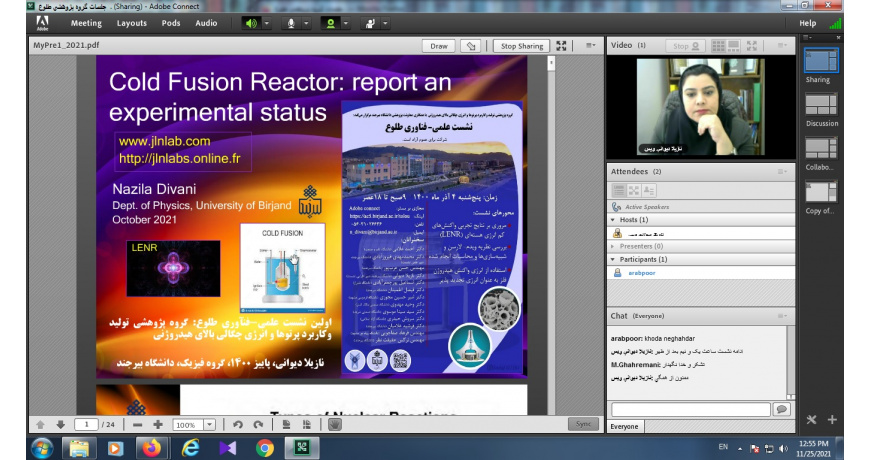Select the Collaboration layout thumbnail
This screenshot has width=870, height=460.
point(821,149)
